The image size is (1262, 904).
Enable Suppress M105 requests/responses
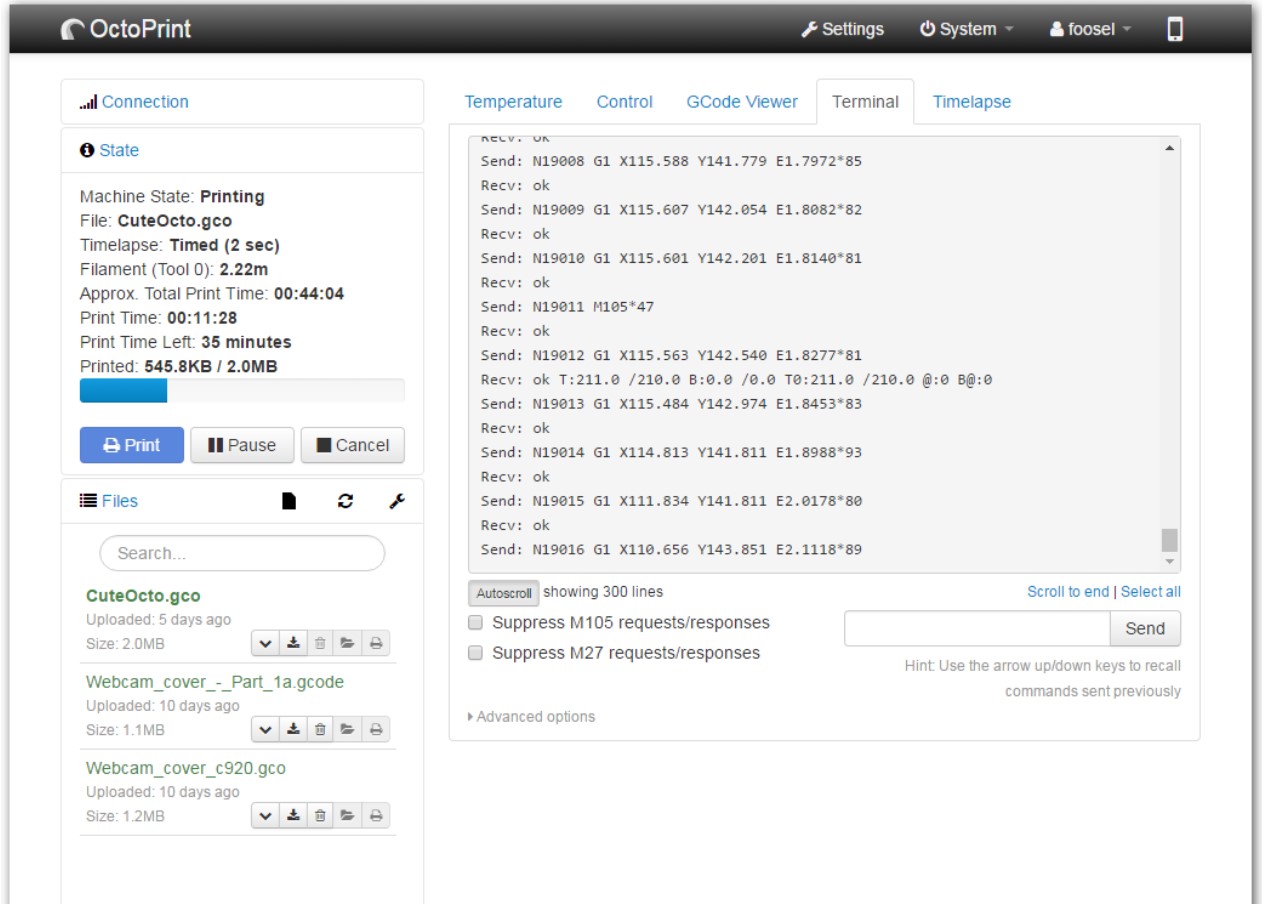click(476, 623)
